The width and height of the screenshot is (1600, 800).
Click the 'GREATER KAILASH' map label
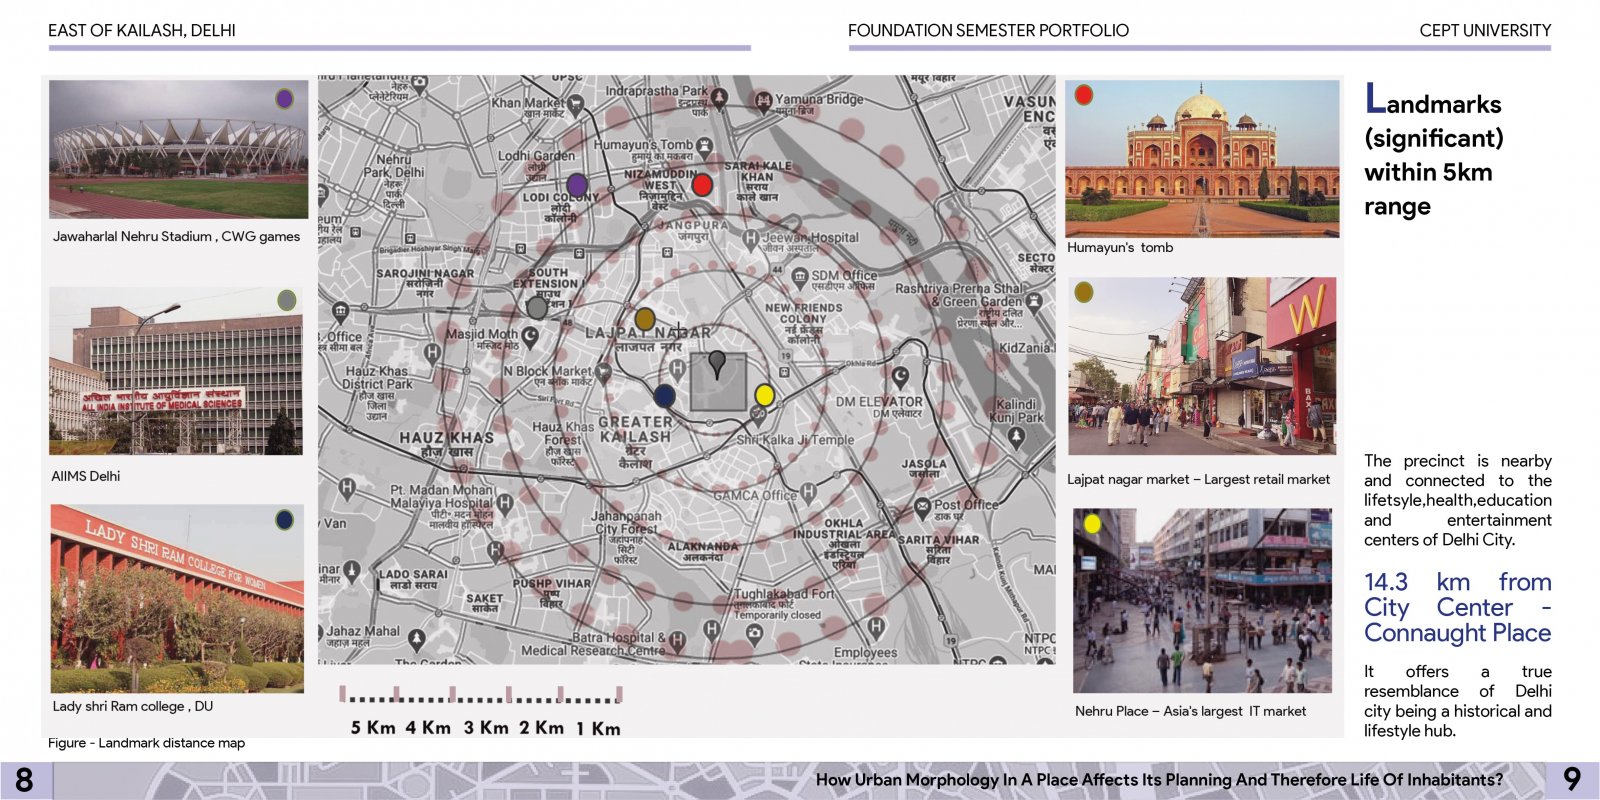click(635, 429)
